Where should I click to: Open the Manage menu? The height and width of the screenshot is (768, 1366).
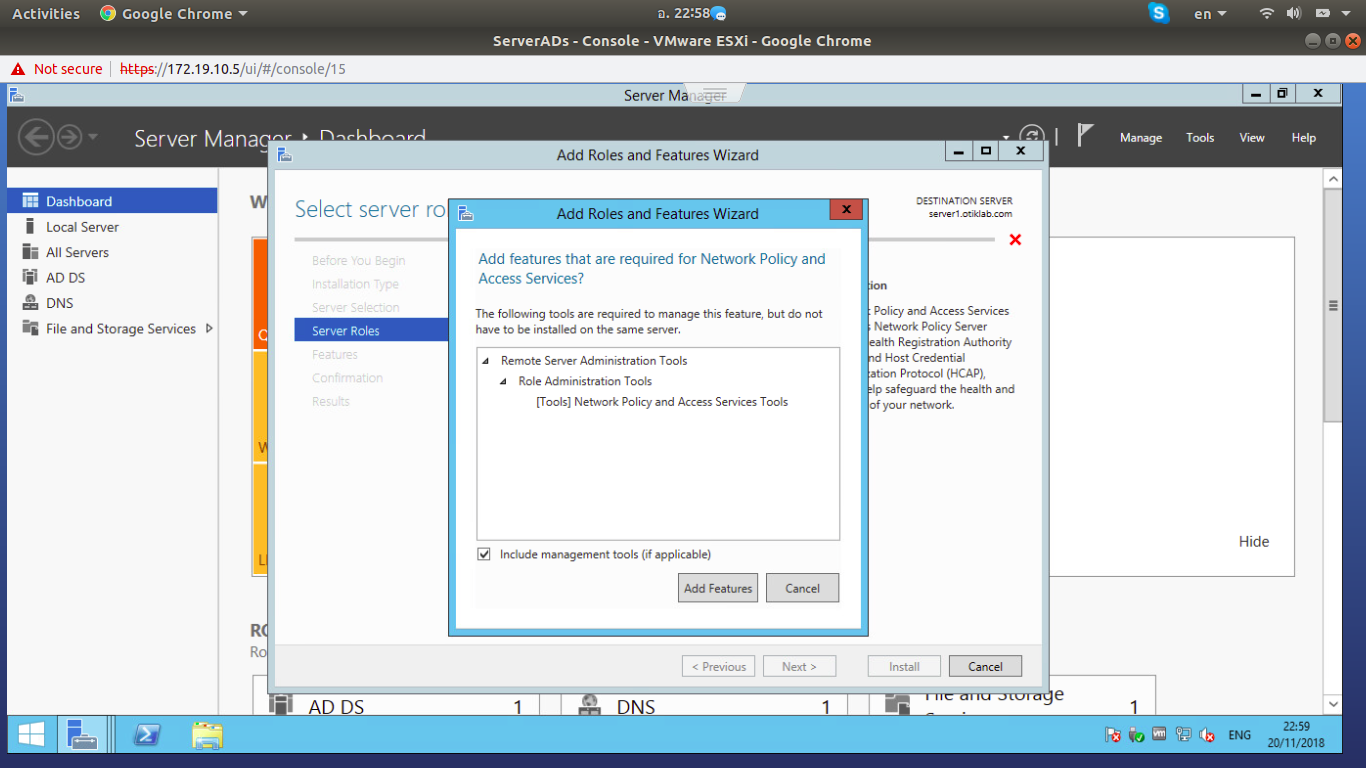(x=1141, y=138)
